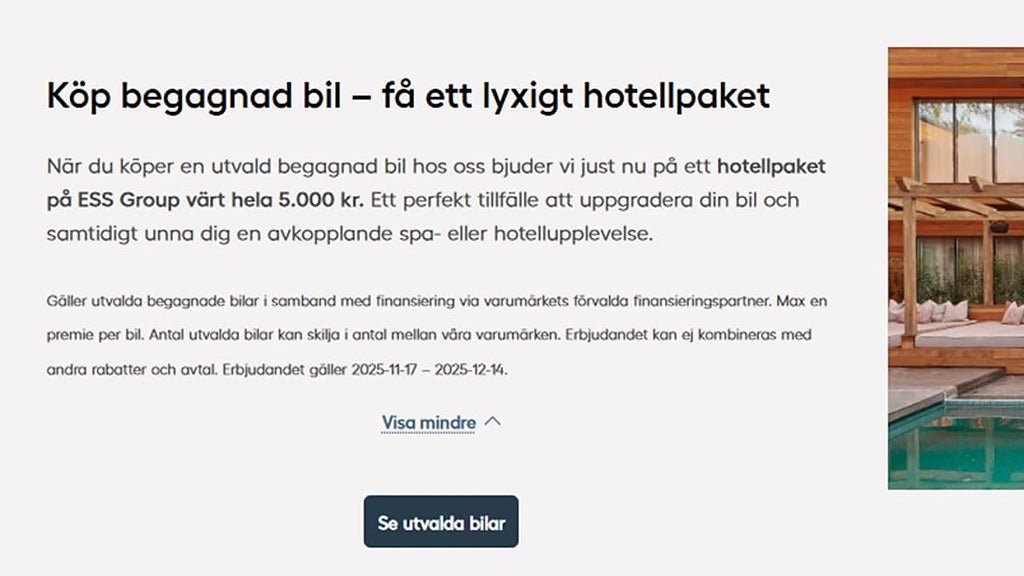Collapse details with the upward chevron
Viewport: 1024px width, 576px height.
pos(492,422)
